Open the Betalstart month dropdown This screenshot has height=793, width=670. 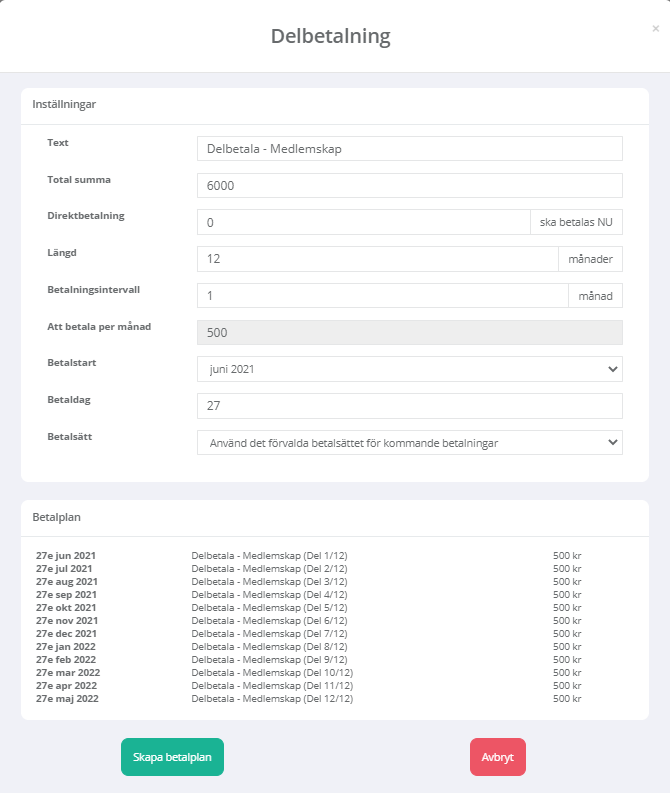(x=409, y=369)
